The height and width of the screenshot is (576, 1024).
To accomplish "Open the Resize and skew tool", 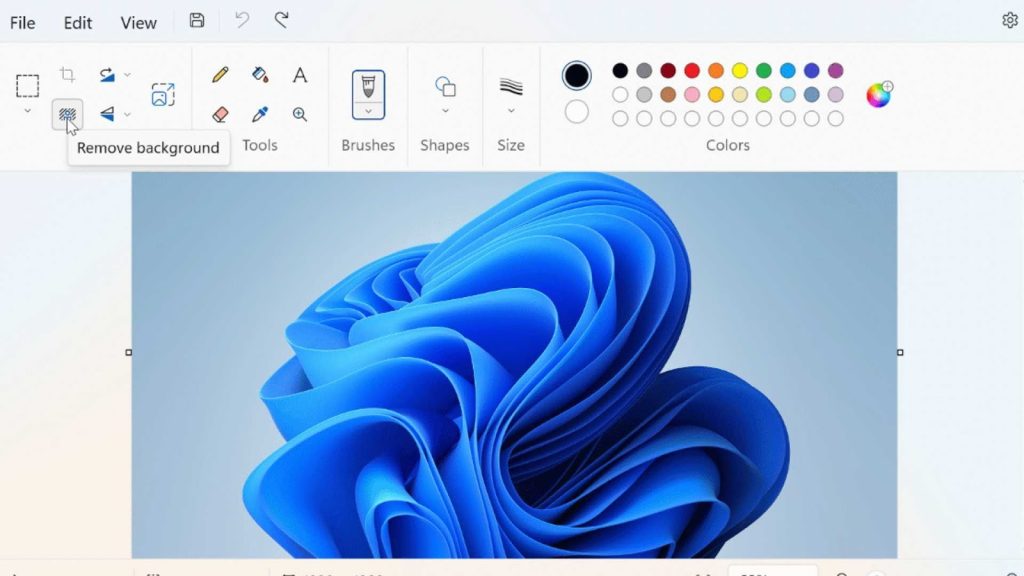I will 162,95.
